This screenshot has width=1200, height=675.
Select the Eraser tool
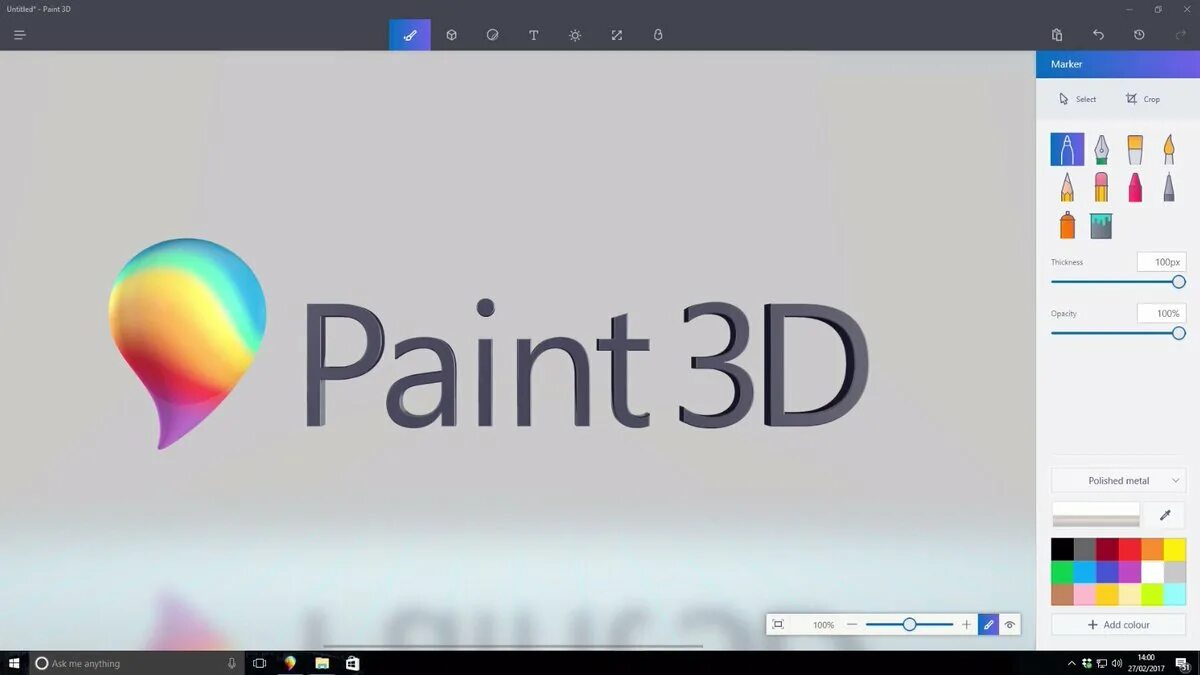(1101, 187)
